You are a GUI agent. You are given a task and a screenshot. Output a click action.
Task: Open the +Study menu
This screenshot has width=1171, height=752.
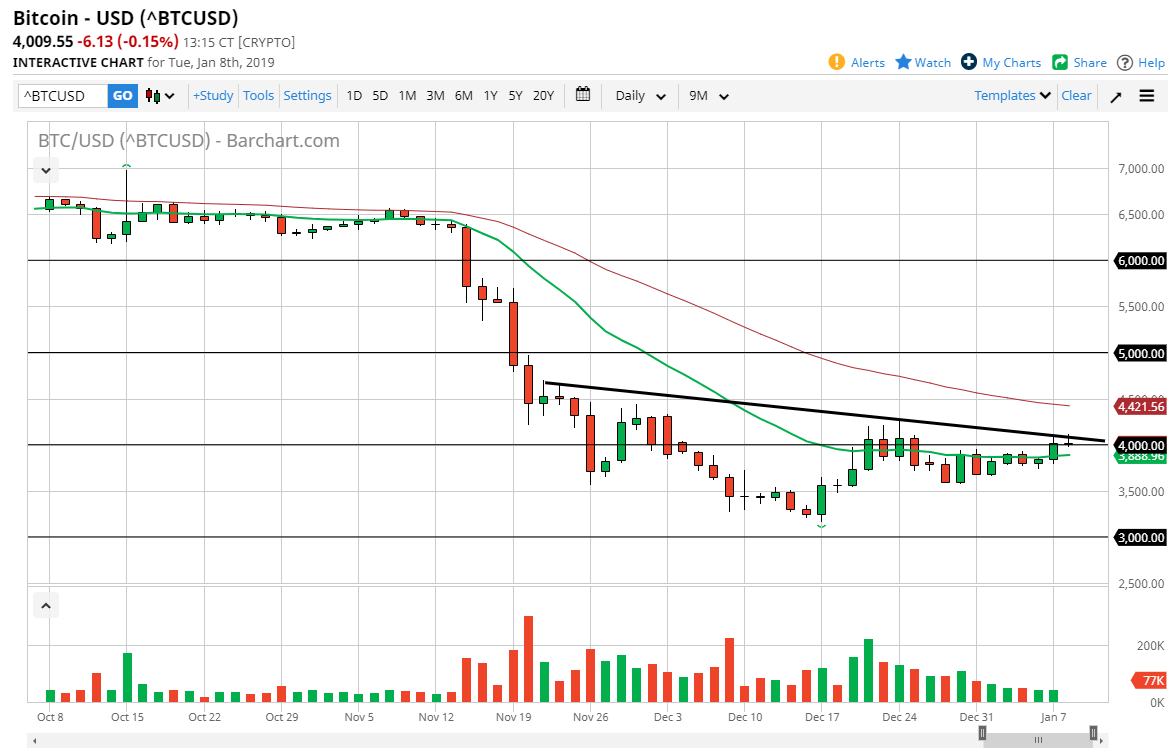tap(213, 96)
